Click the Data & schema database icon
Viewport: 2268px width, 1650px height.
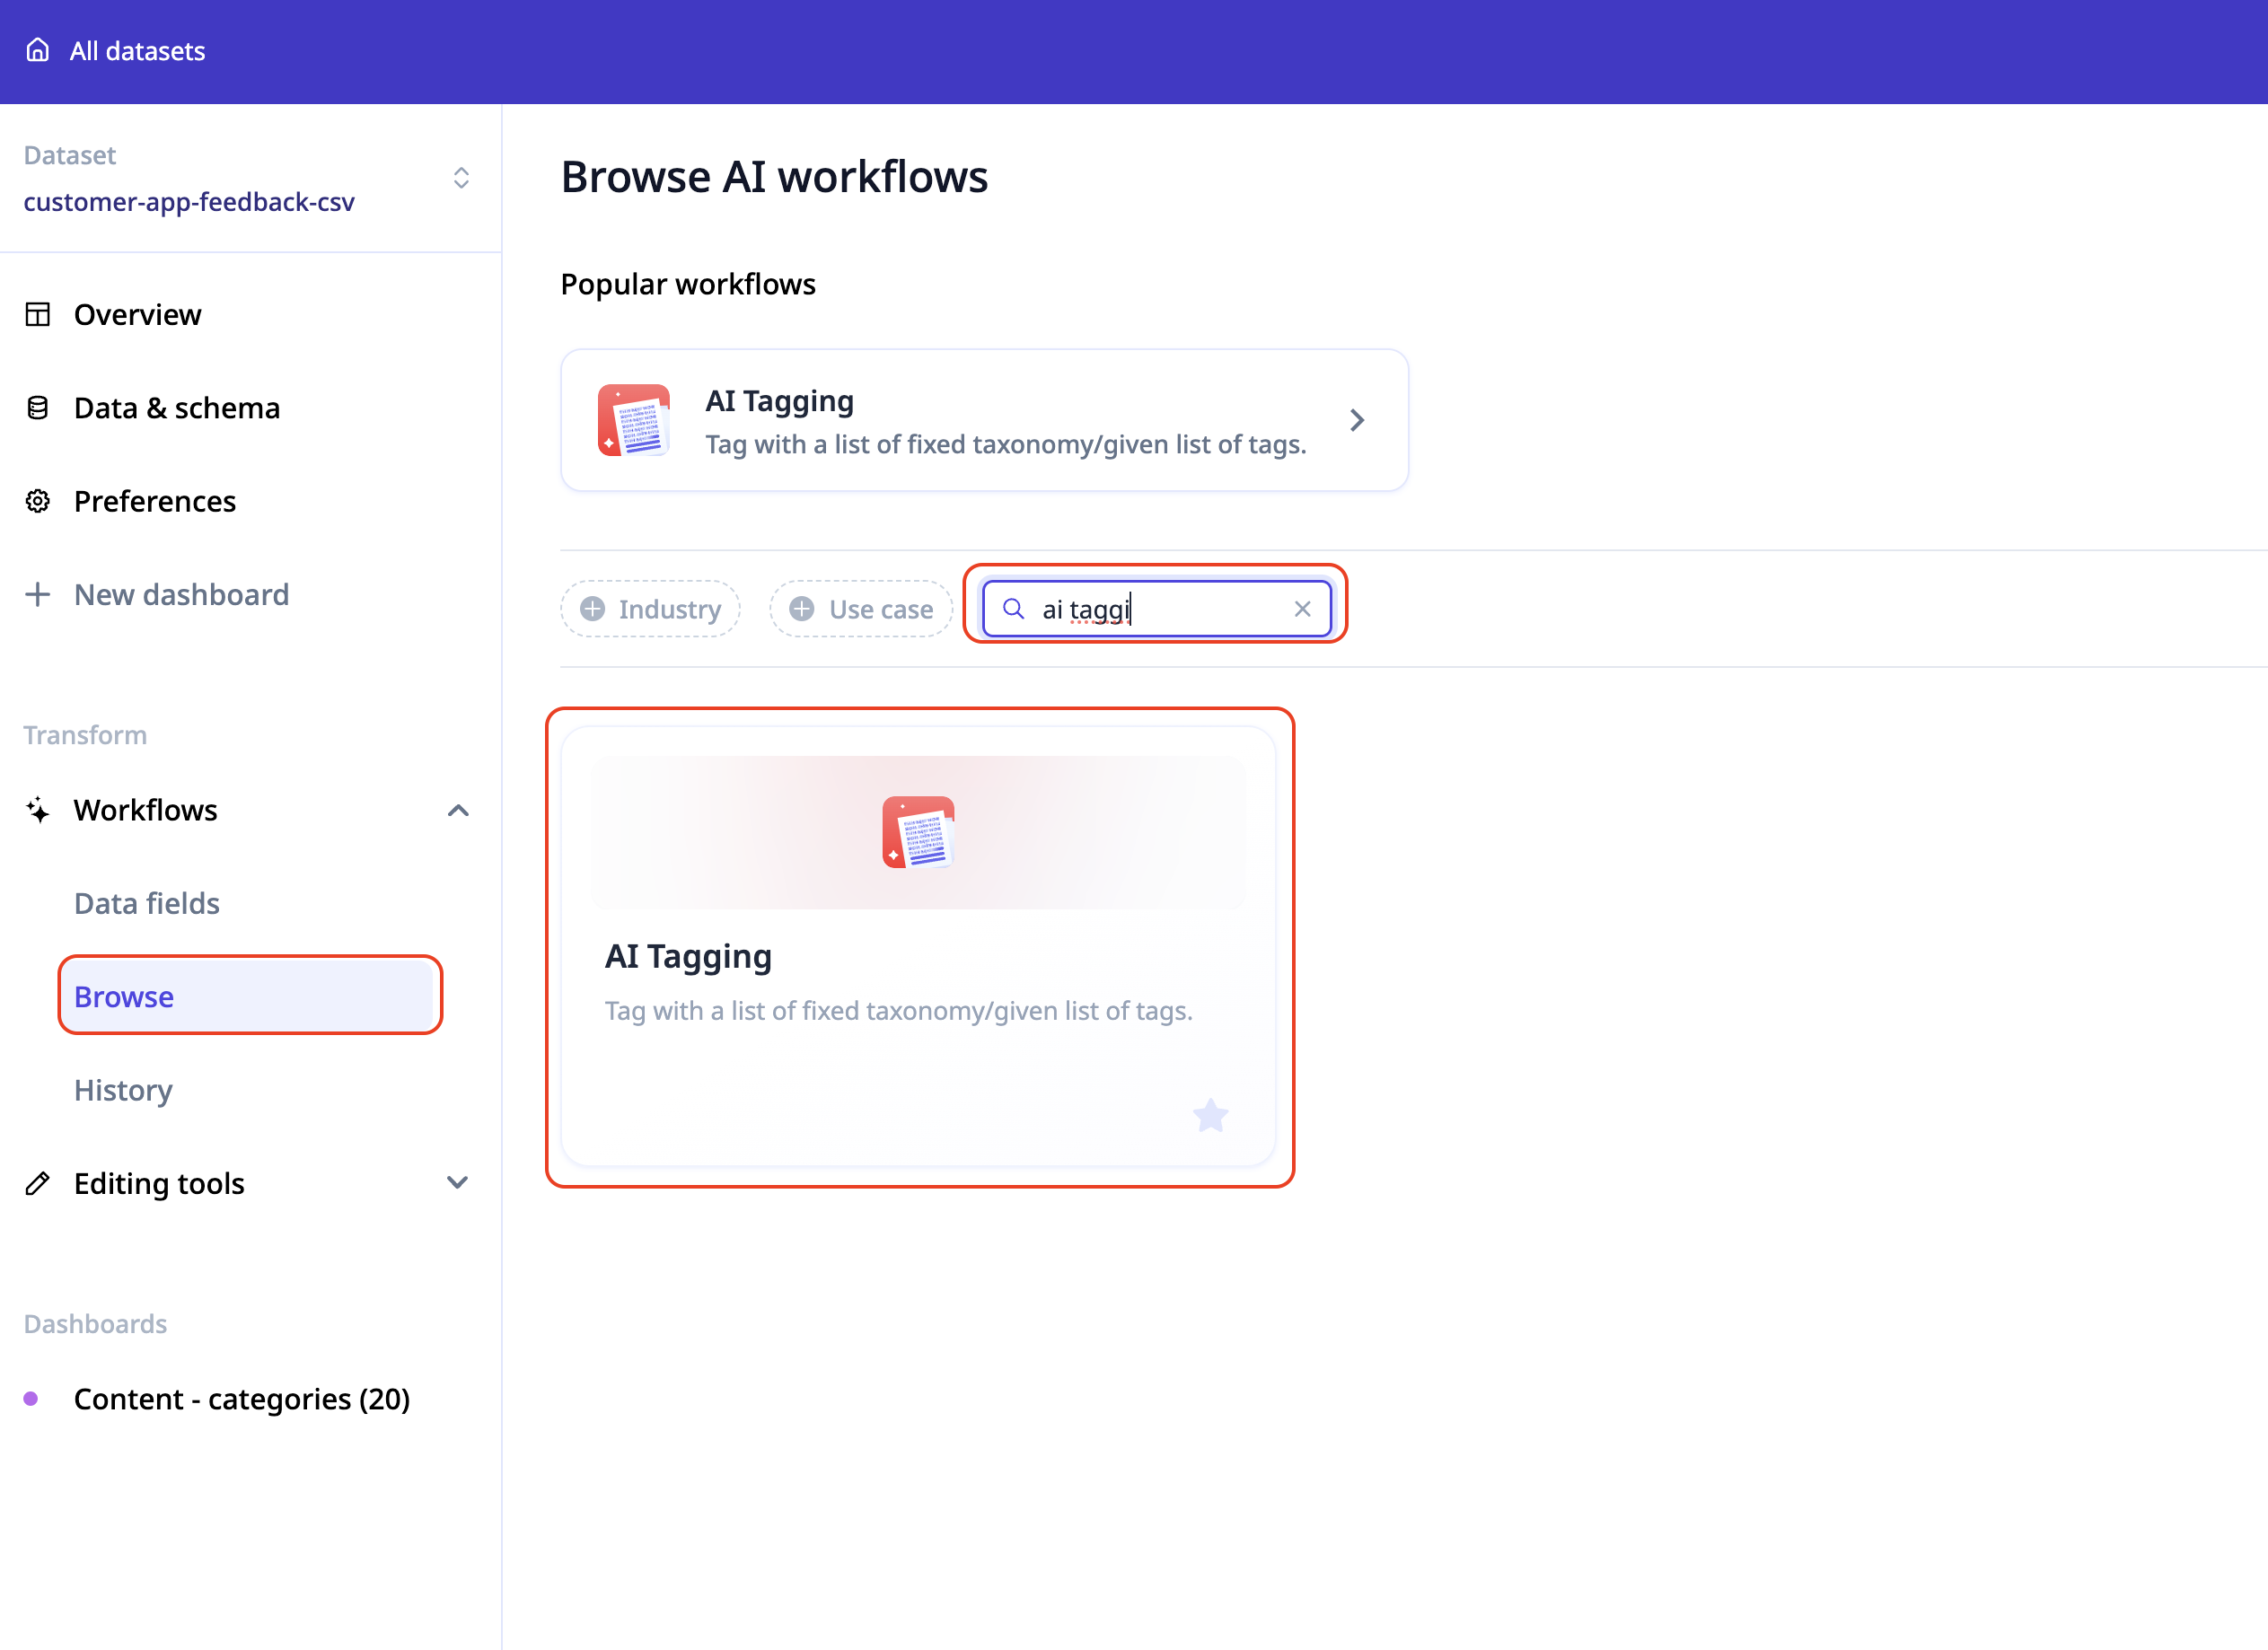coord(38,408)
